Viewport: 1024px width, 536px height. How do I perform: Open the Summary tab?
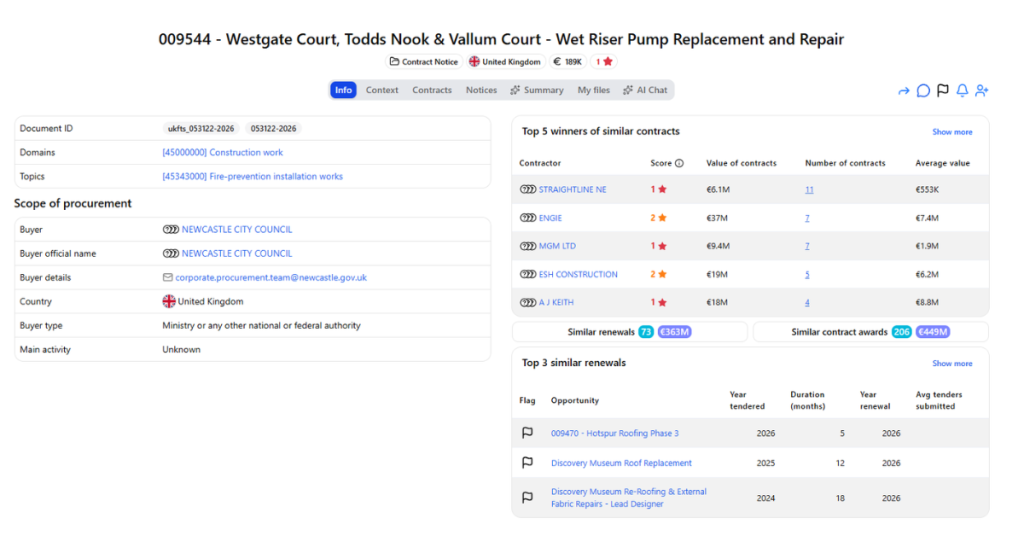(x=537, y=90)
